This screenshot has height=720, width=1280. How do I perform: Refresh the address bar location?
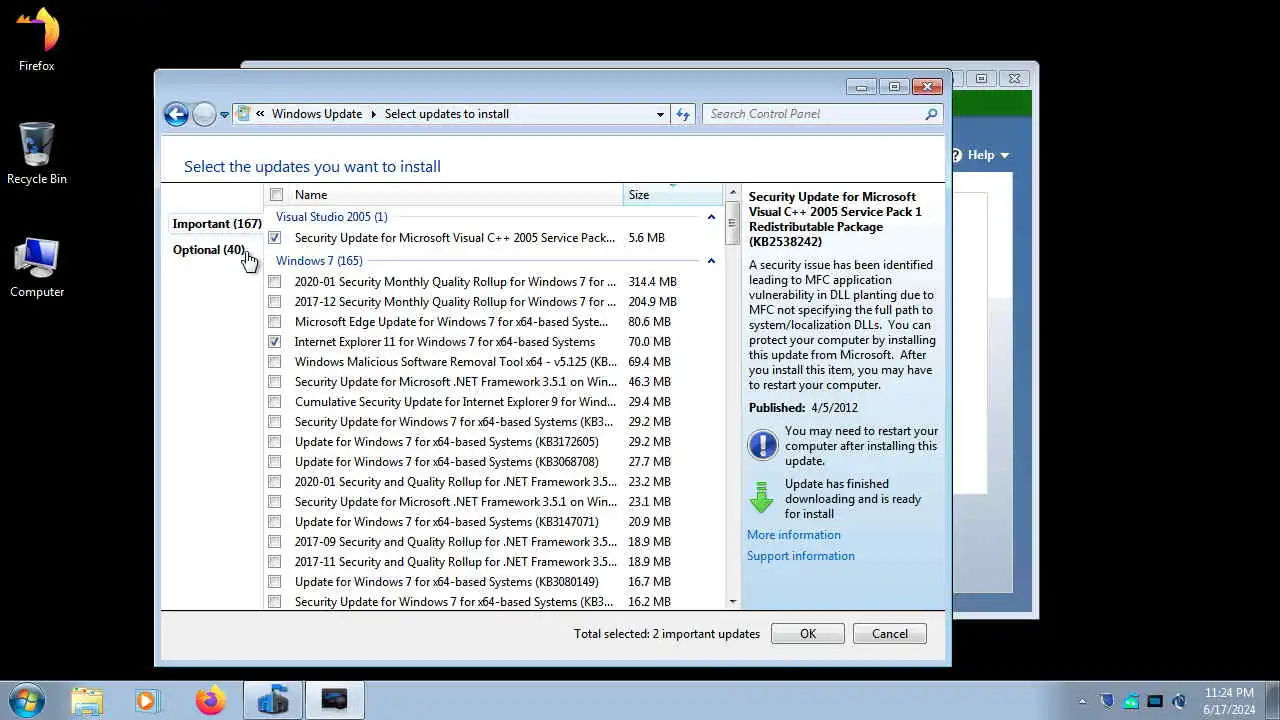point(683,114)
